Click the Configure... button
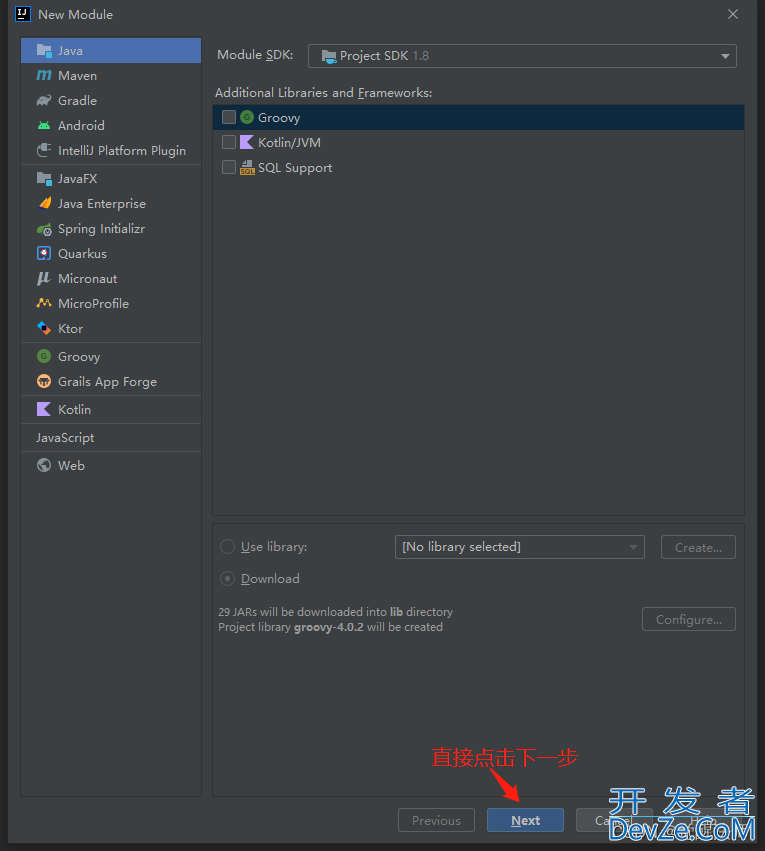The width and height of the screenshot is (765, 851). tap(689, 619)
